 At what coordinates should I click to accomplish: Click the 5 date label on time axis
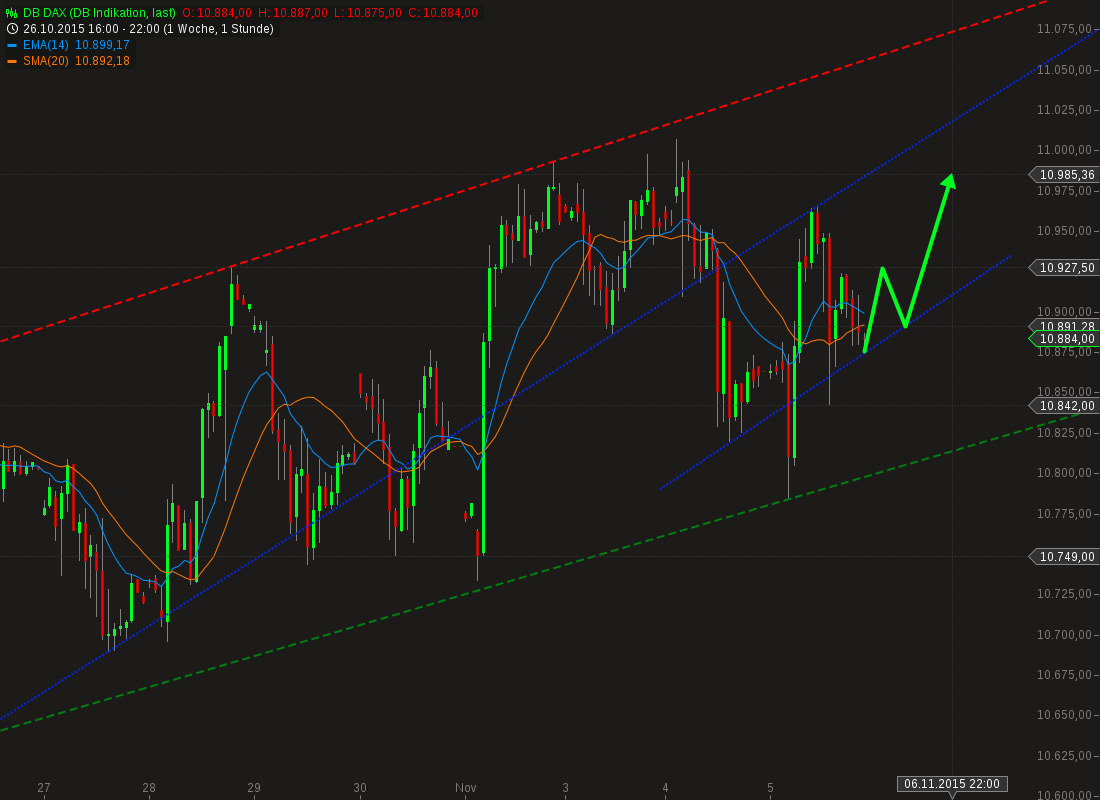(770, 788)
